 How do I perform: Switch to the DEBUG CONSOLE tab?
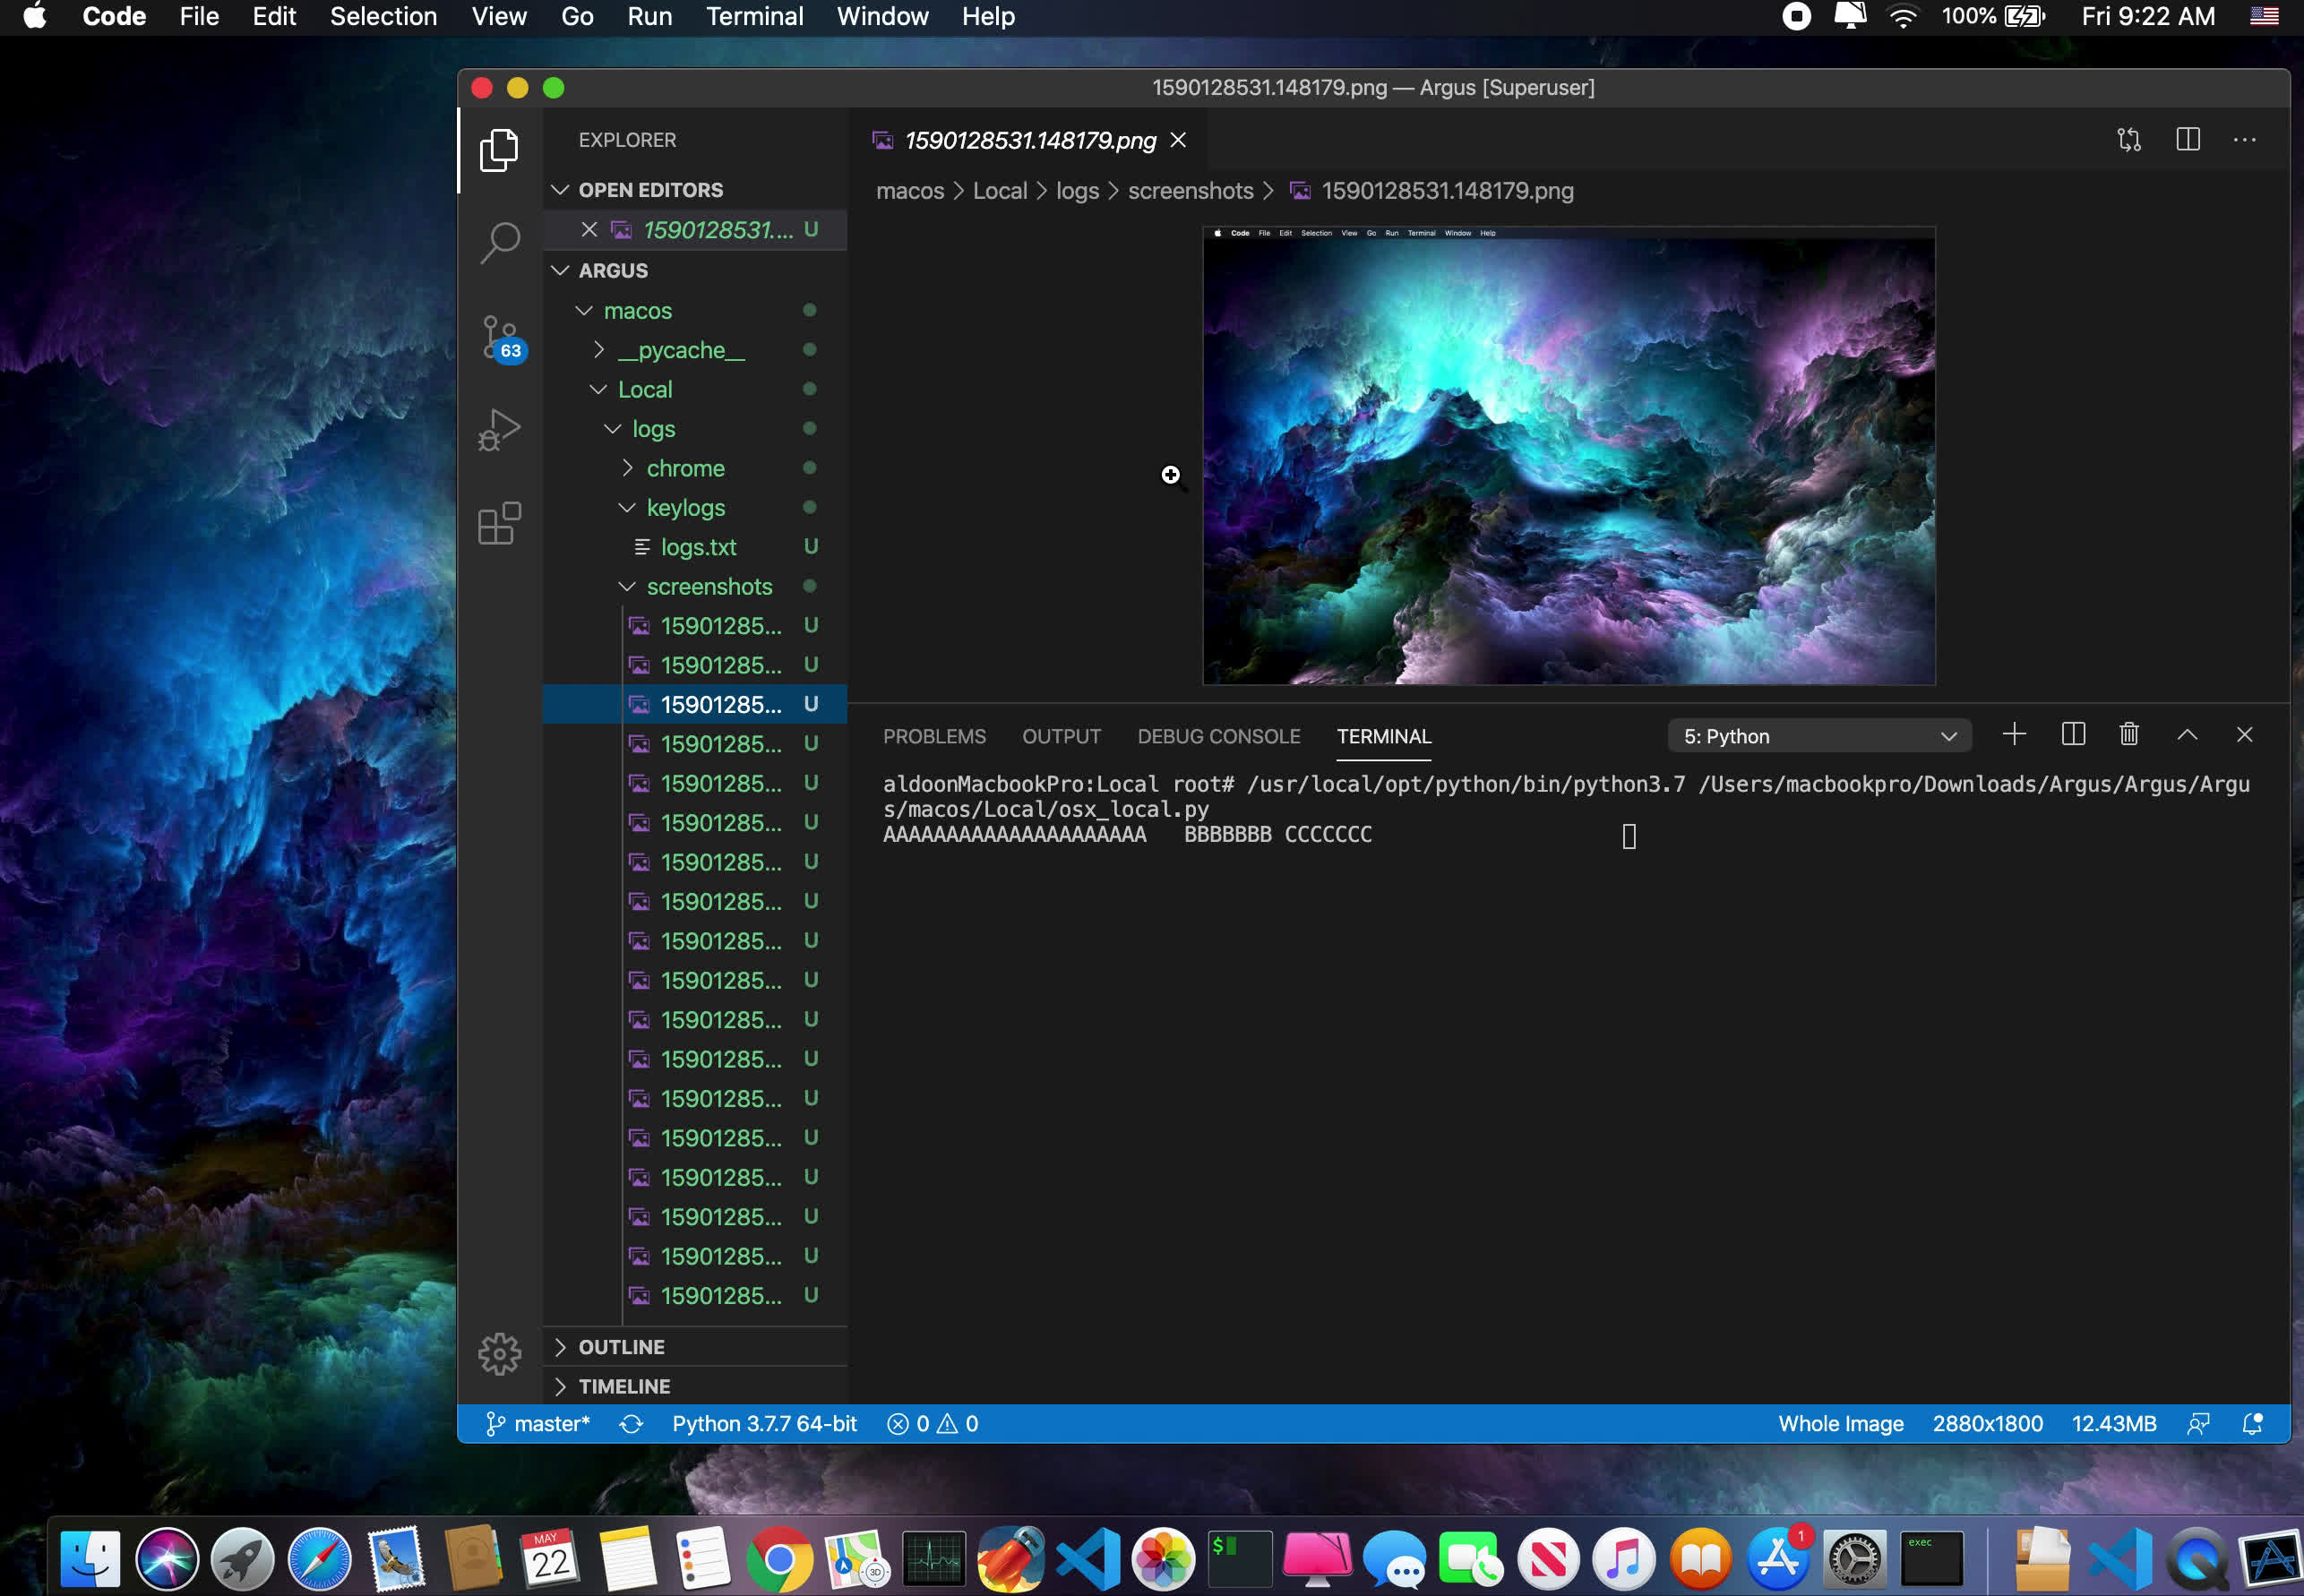point(1218,736)
